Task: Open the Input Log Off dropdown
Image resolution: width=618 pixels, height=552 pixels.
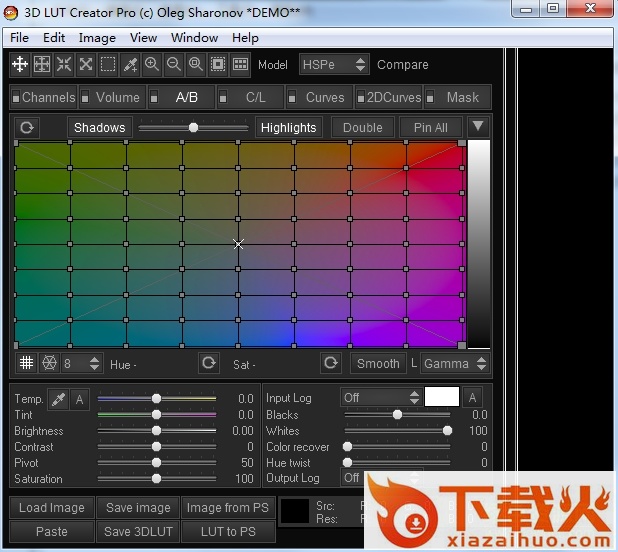Action: tap(380, 398)
